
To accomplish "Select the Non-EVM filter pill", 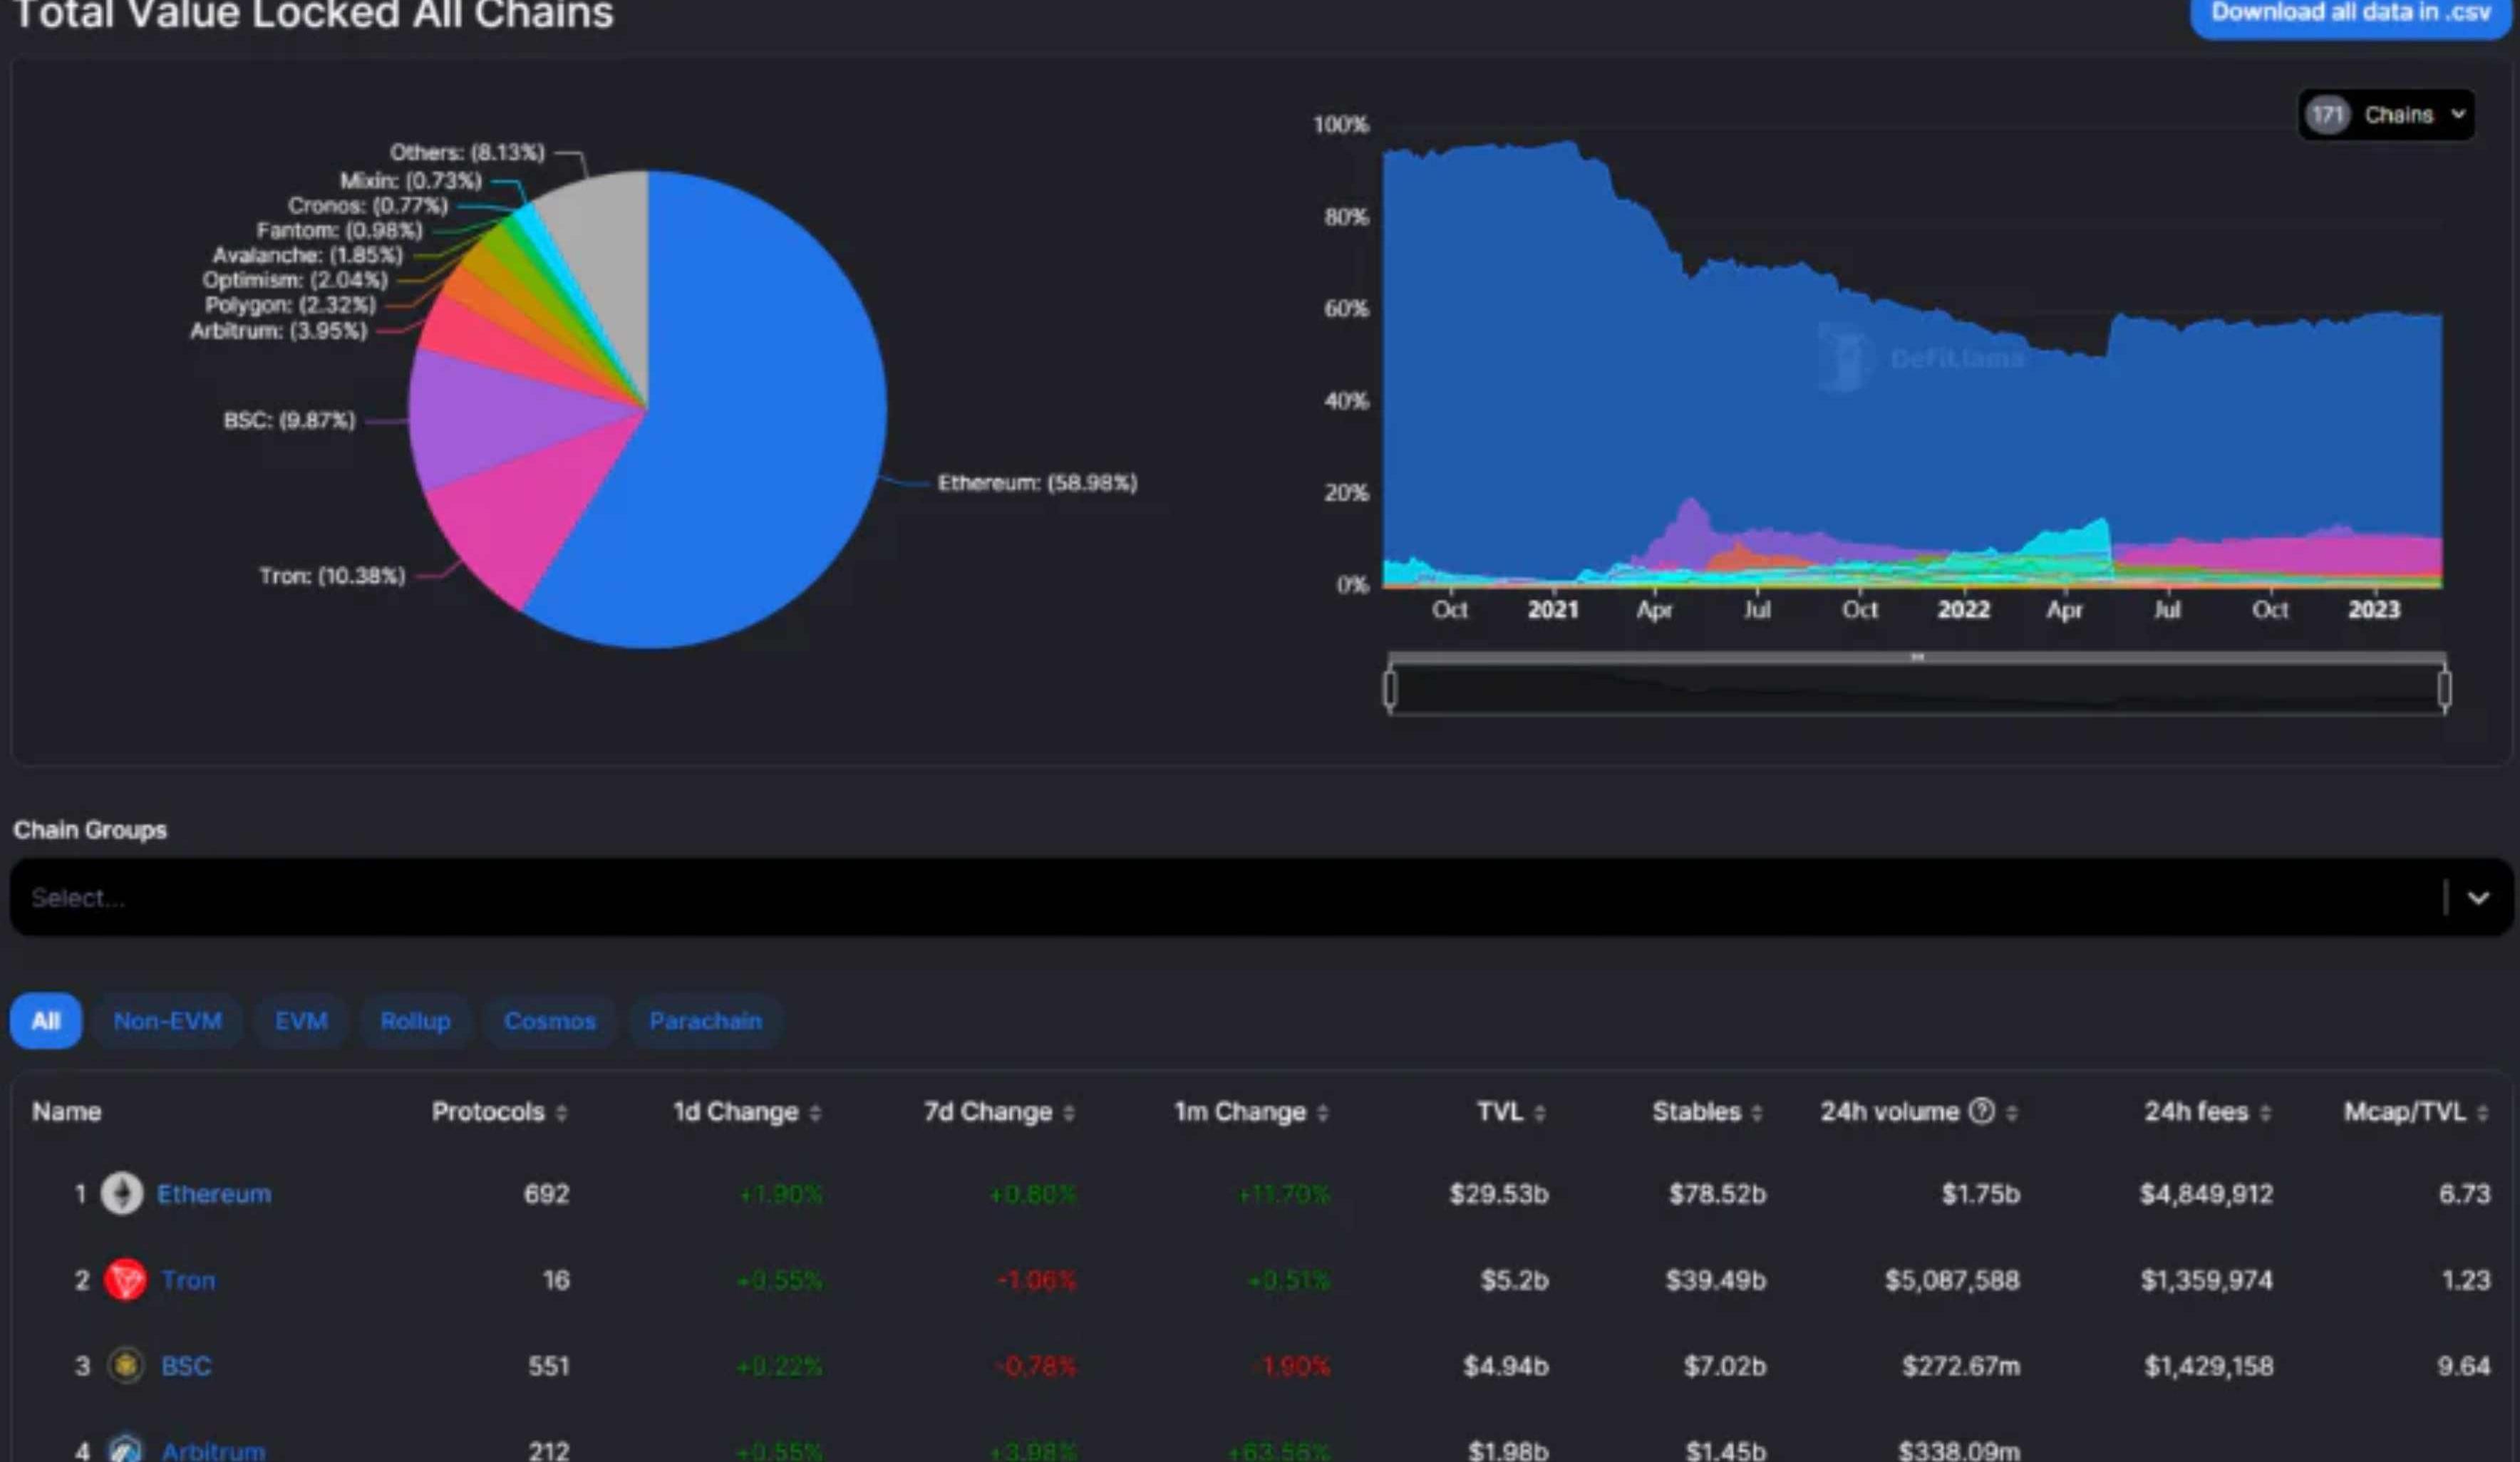I will tap(167, 1021).
